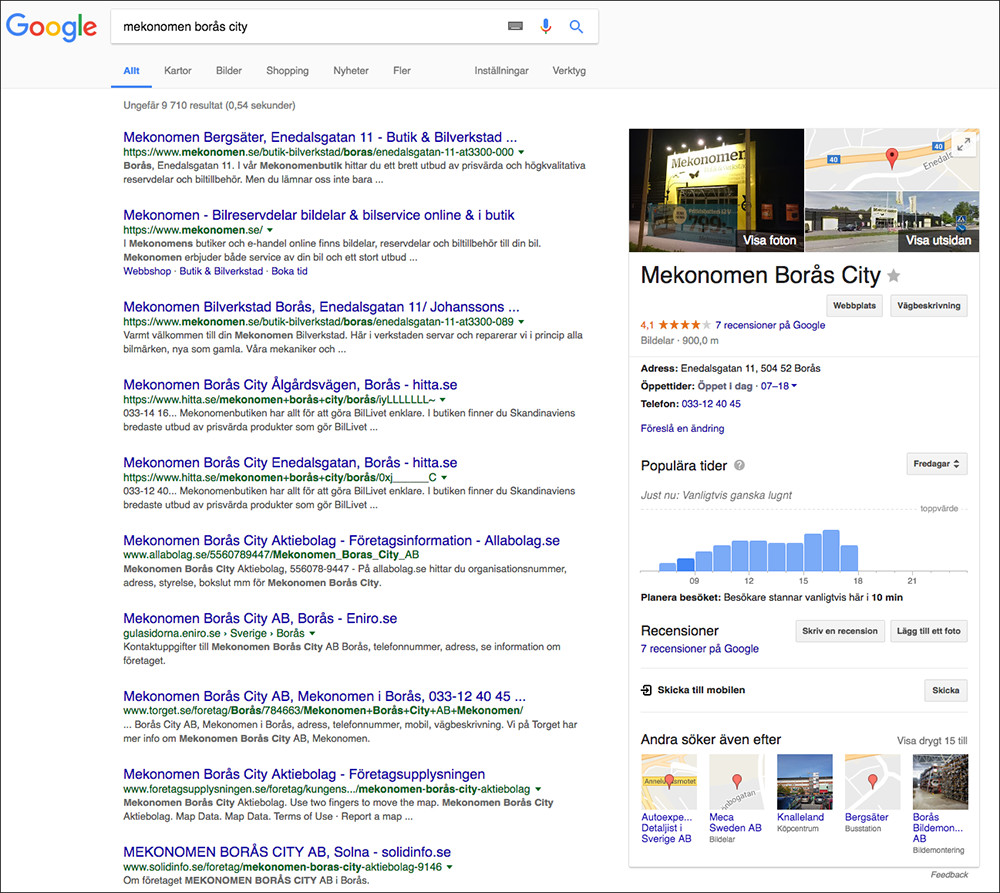
Task: Call phone number 033-12 40 45
Action: coord(711,404)
